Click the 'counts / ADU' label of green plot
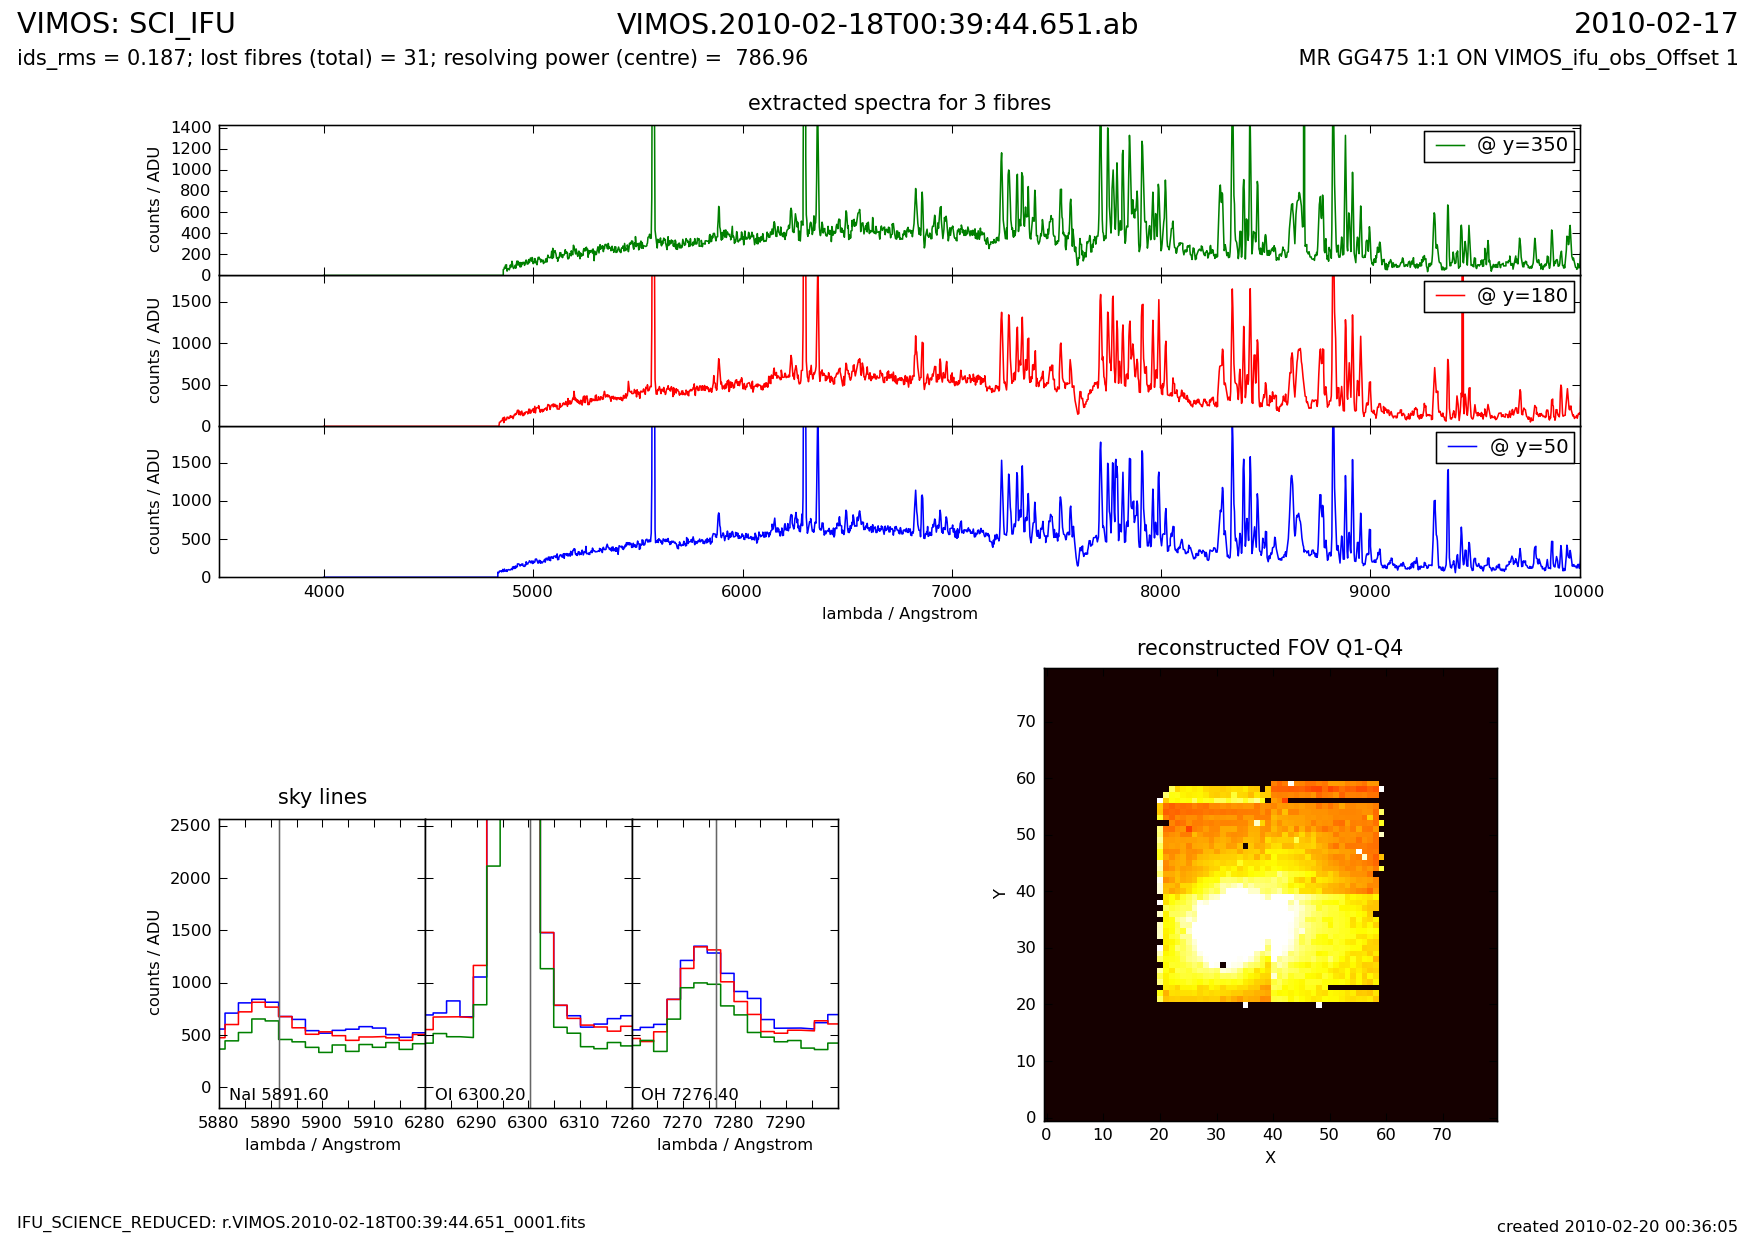The height and width of the screenshot is (1245, 1755). pos(154,200)
